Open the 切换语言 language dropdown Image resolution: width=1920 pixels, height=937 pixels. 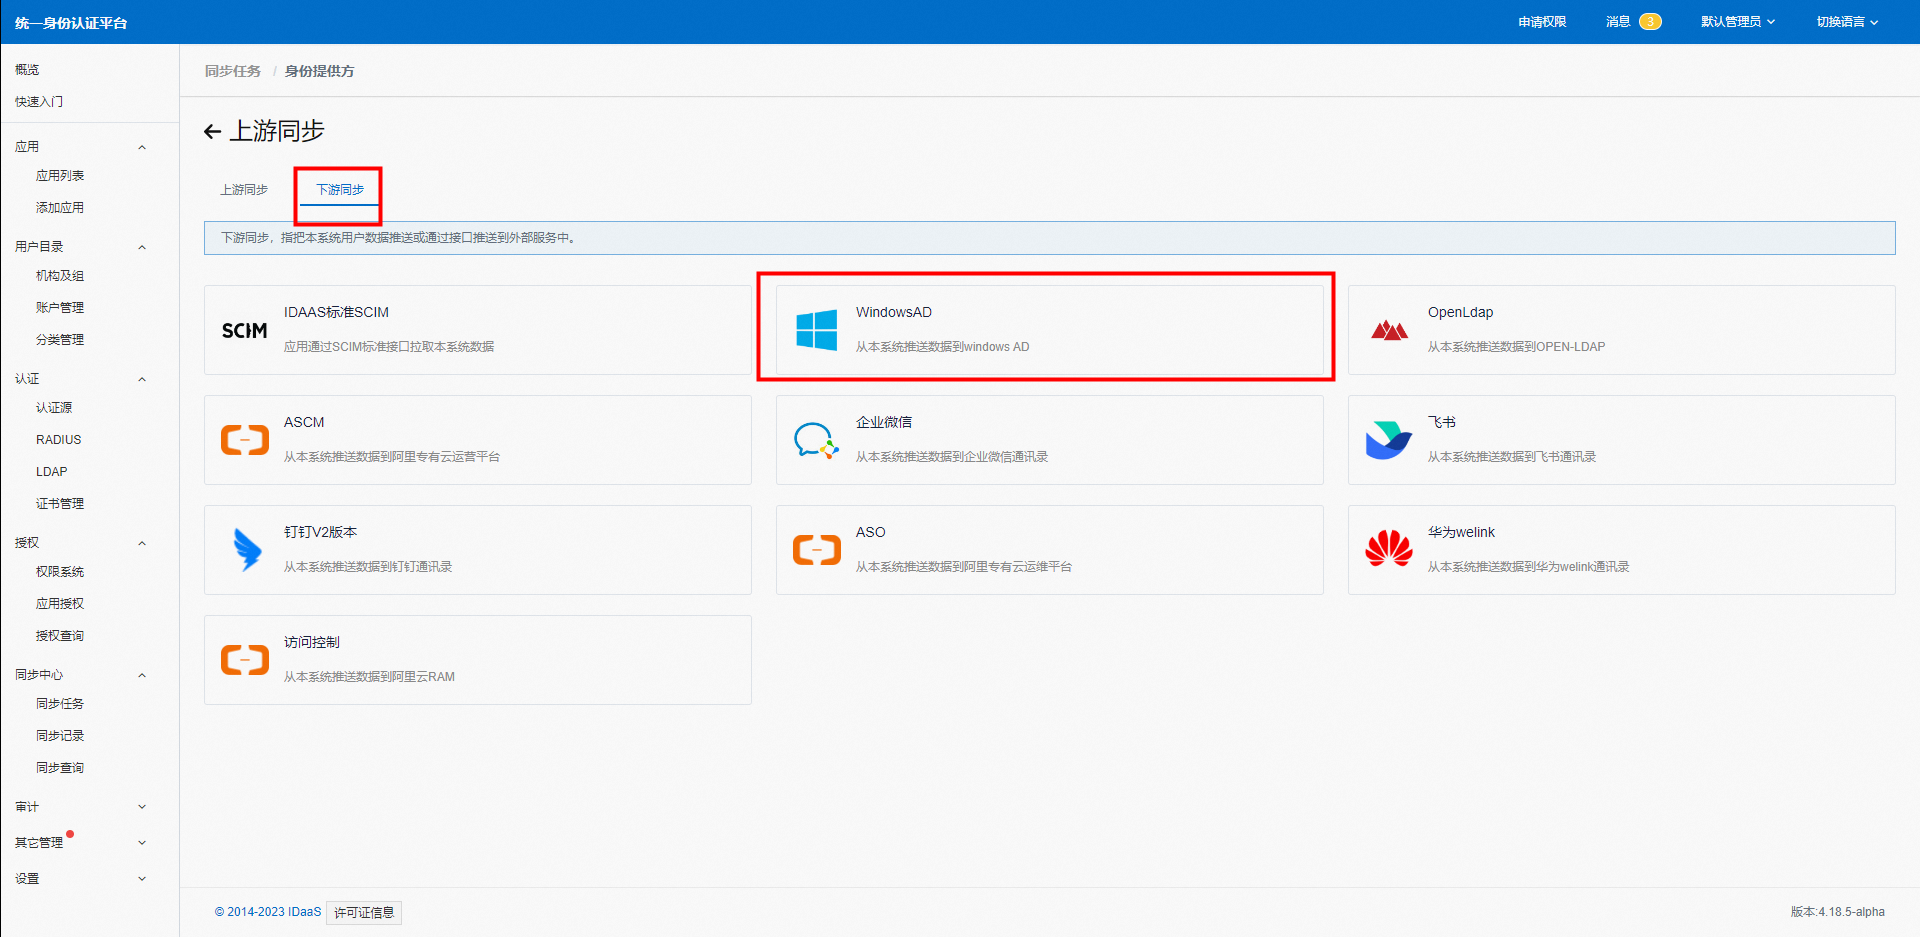pos(1846,22)
